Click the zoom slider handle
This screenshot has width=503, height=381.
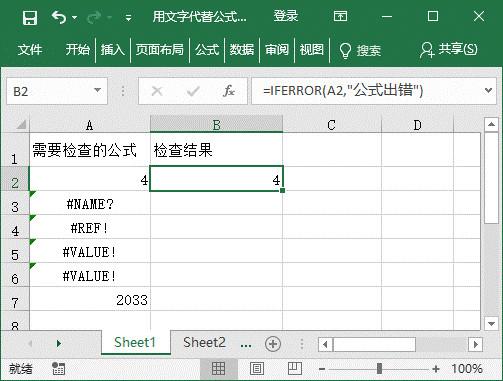379,369
